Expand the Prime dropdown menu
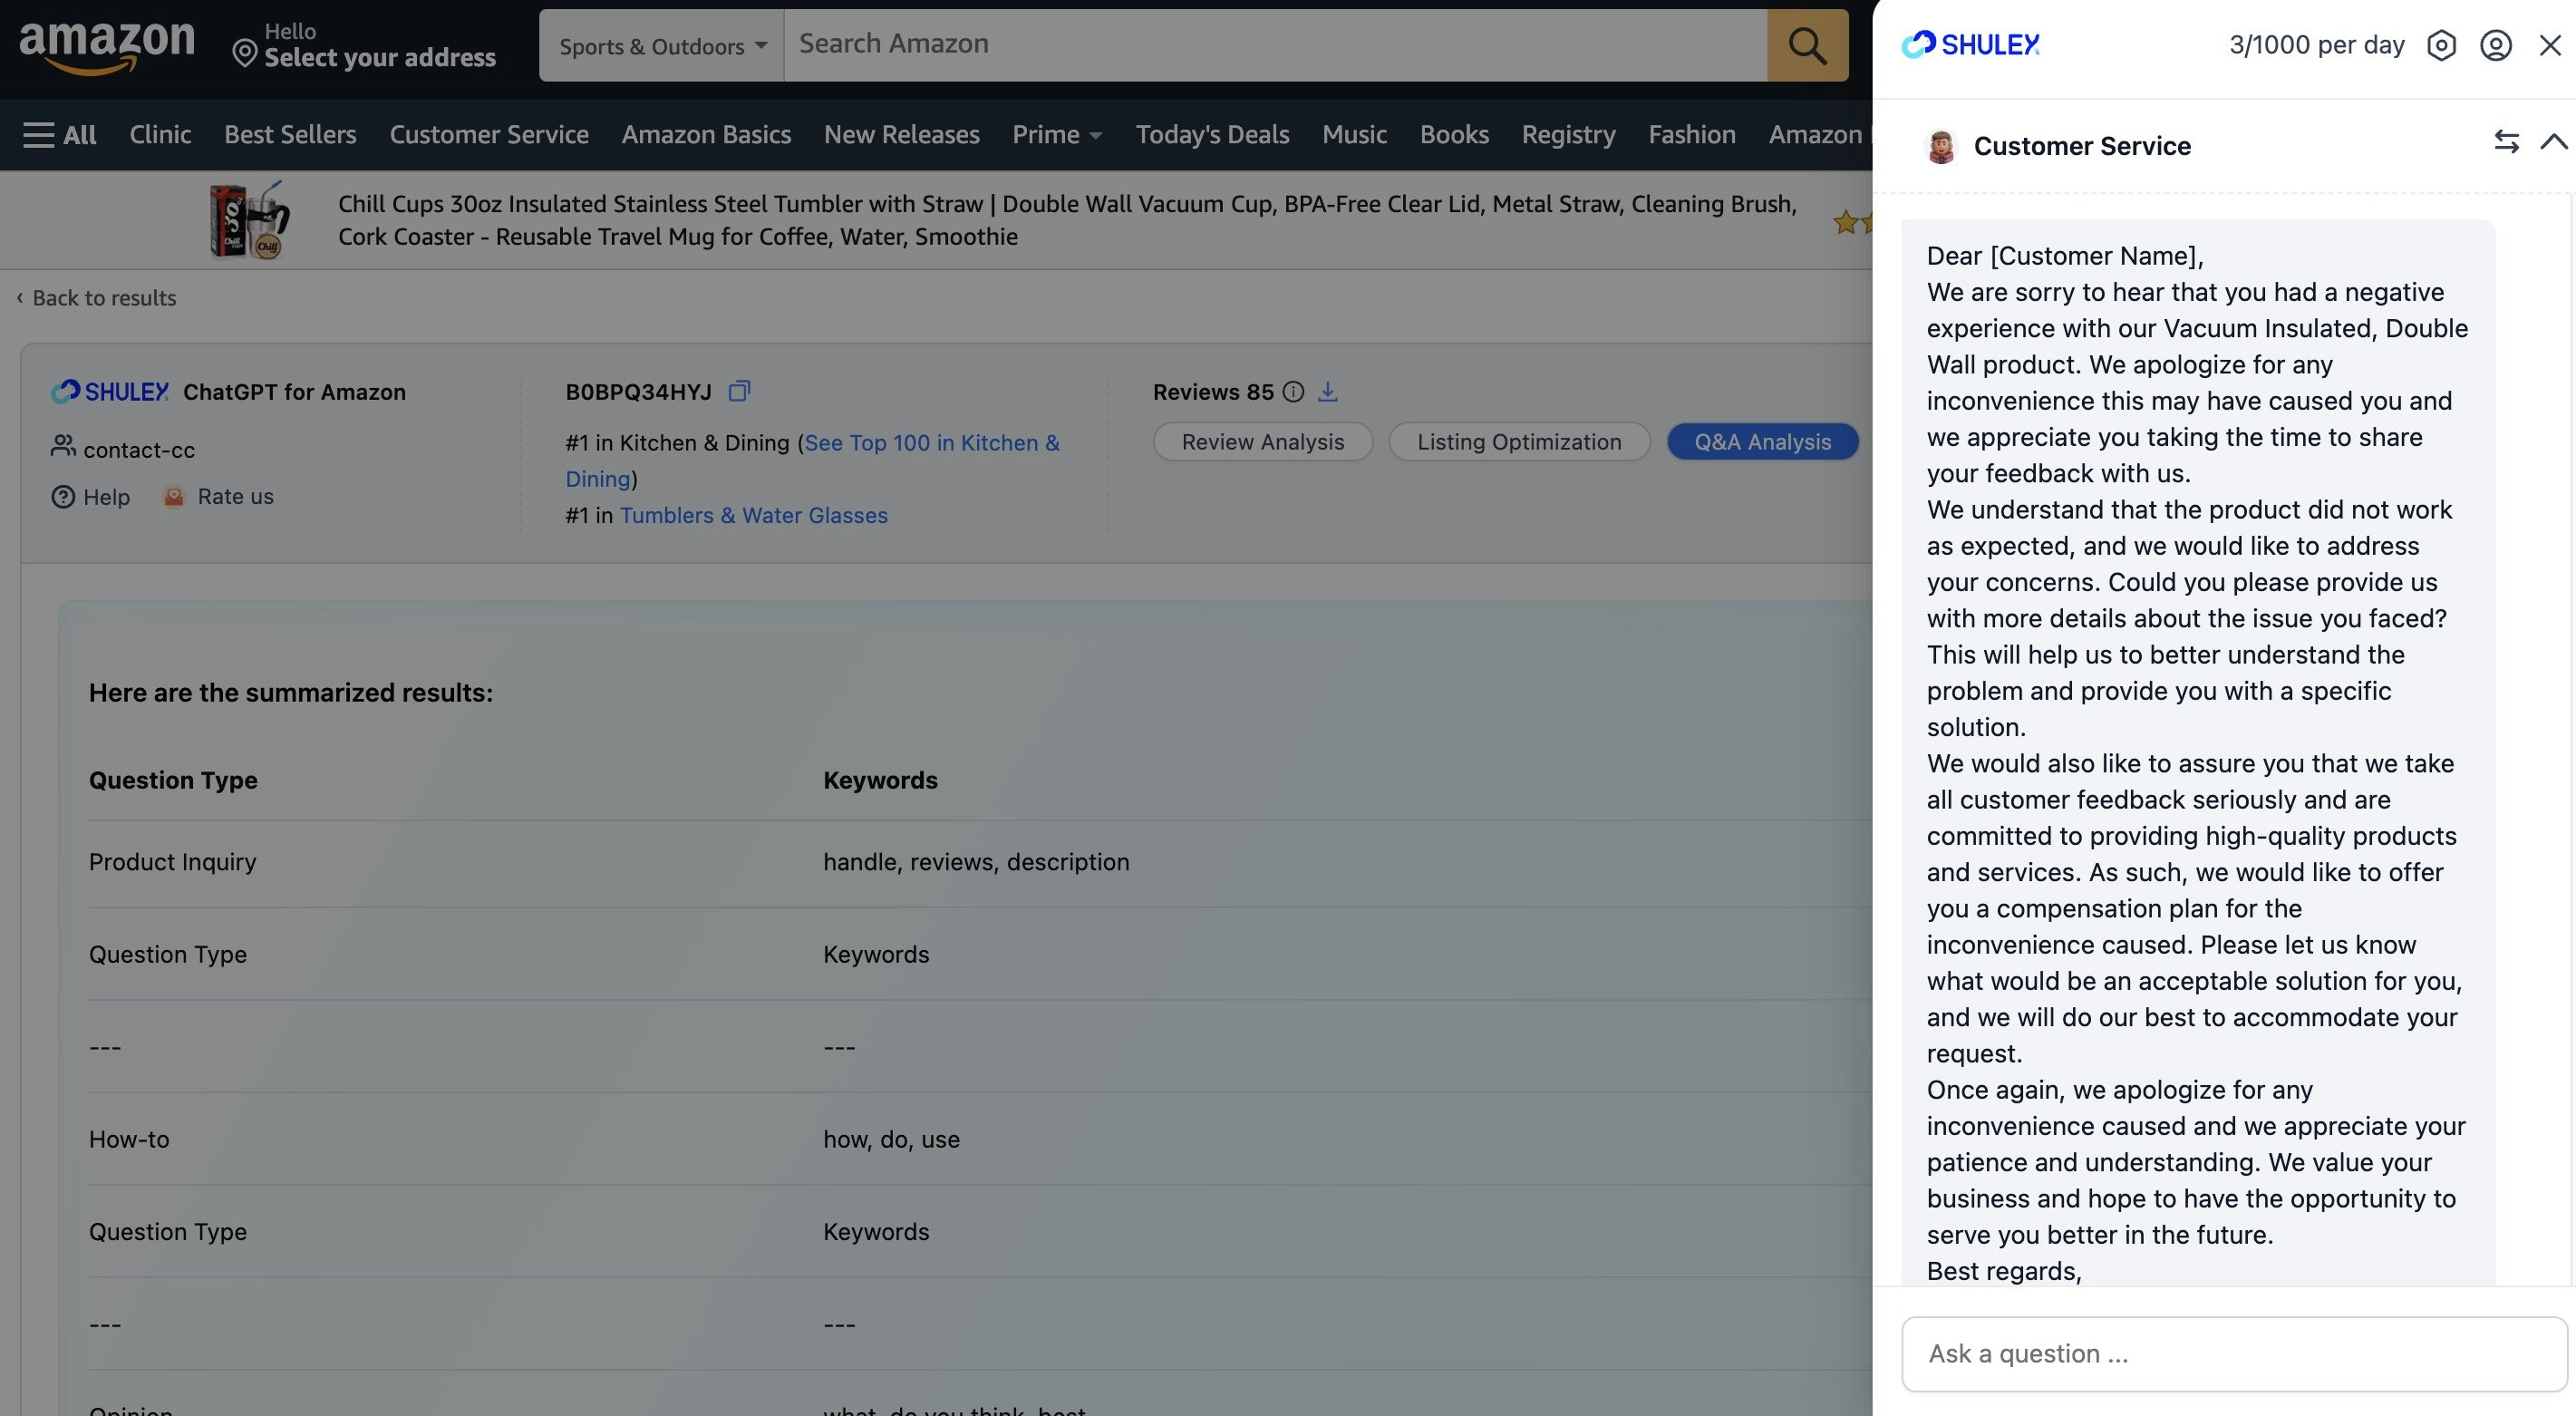Viewport: 2576px width, 1416px height. pos(1057,134)
